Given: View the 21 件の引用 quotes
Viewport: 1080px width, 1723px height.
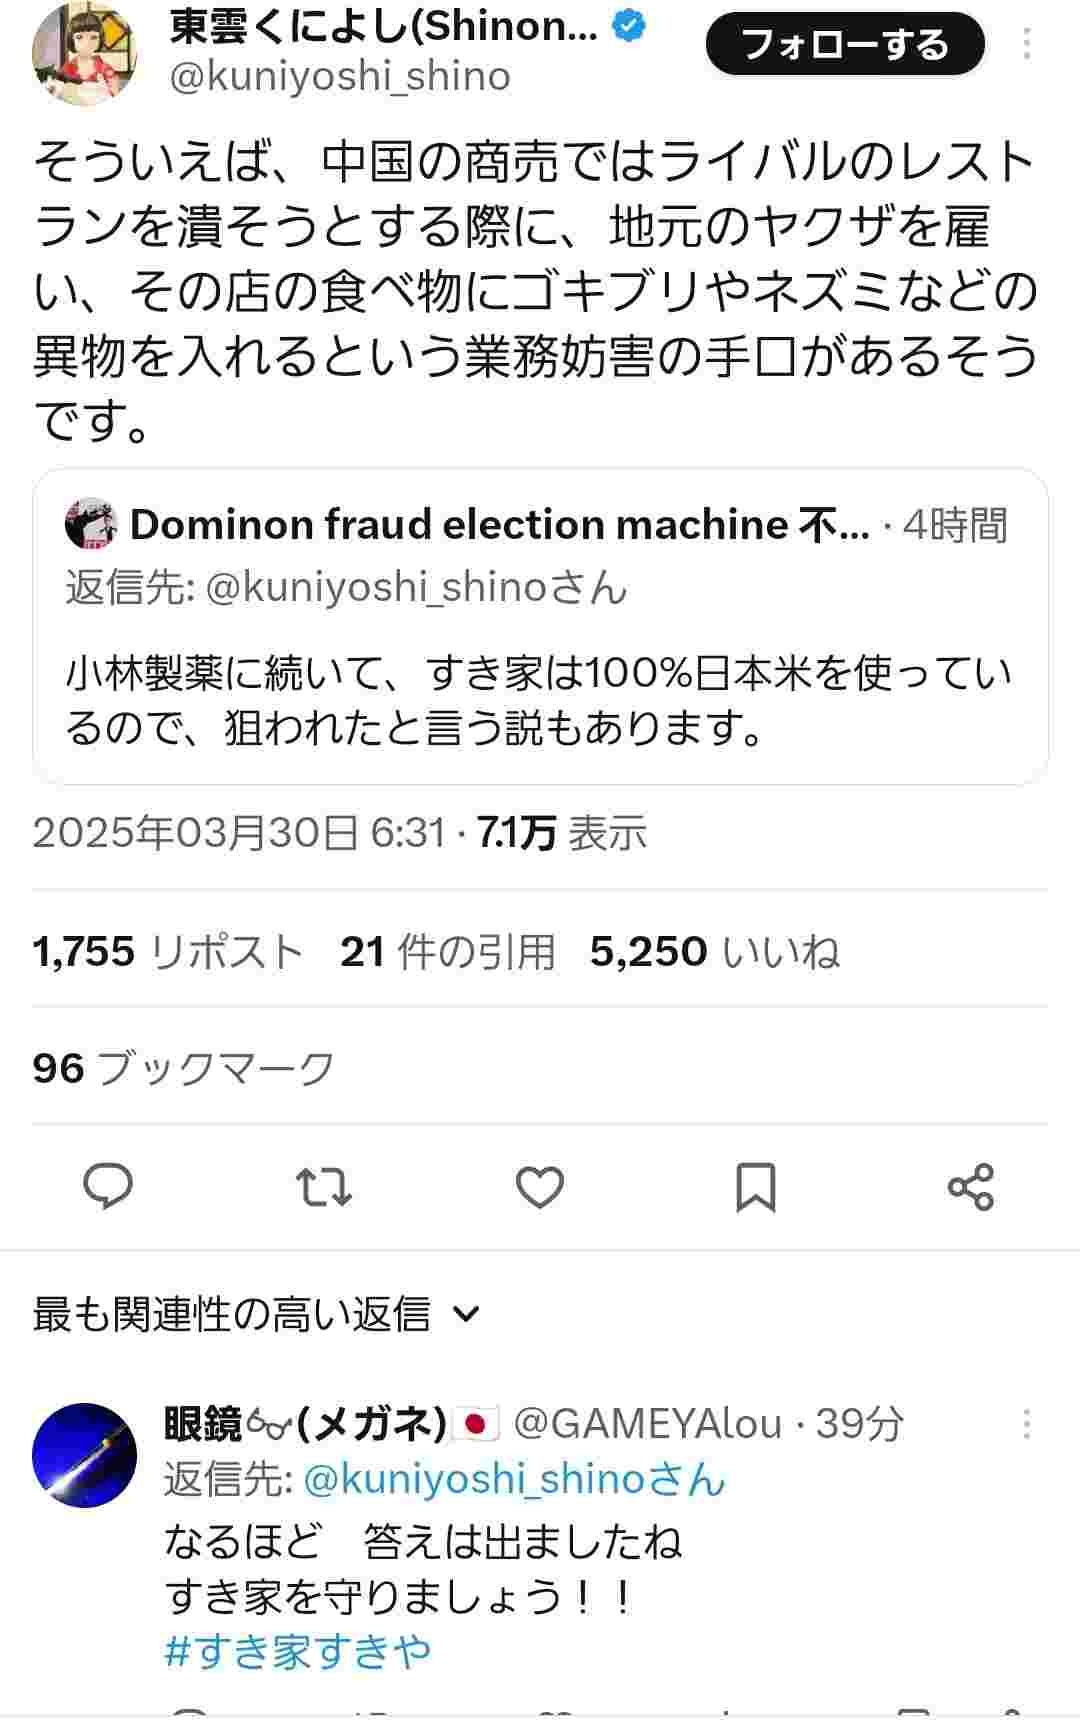Looking at the screenshot, I should 447,952.
